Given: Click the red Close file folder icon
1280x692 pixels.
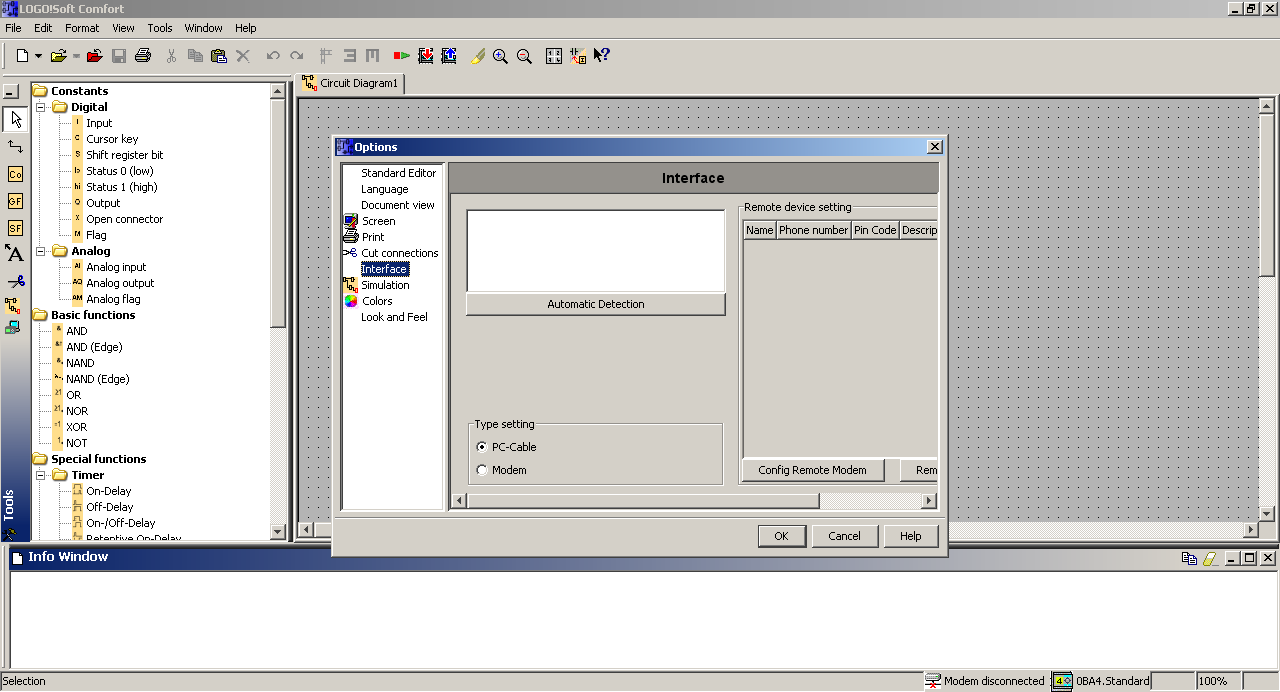Looking at the screenshot, I should coord(94,56).
